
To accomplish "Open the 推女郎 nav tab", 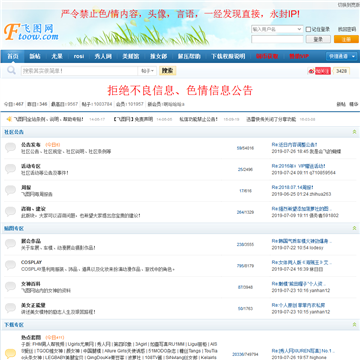I will tap(158, 56).
